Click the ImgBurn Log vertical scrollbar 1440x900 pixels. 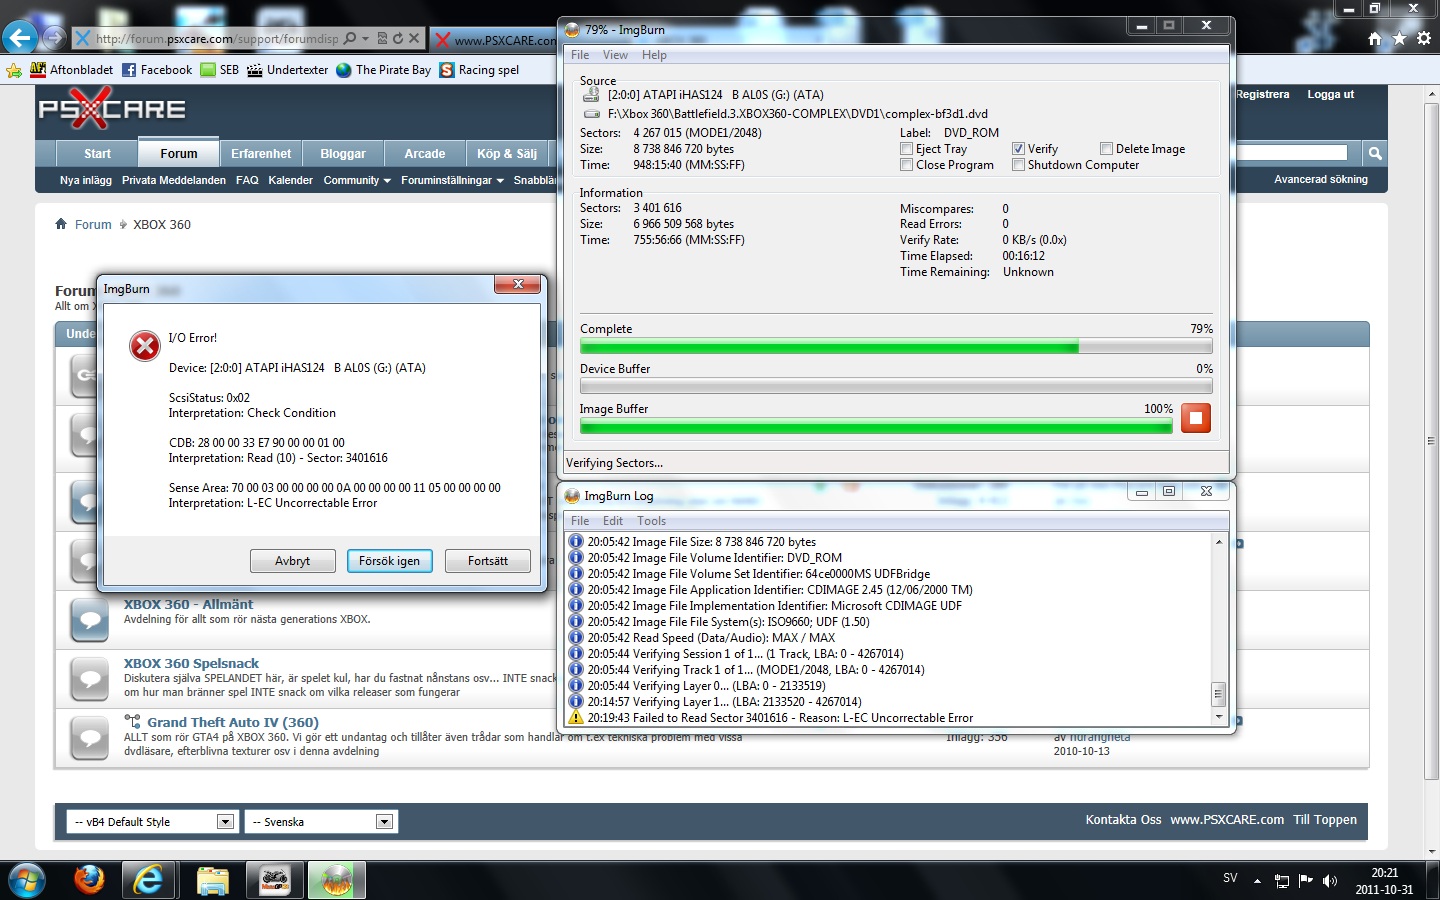point(1218,630)
